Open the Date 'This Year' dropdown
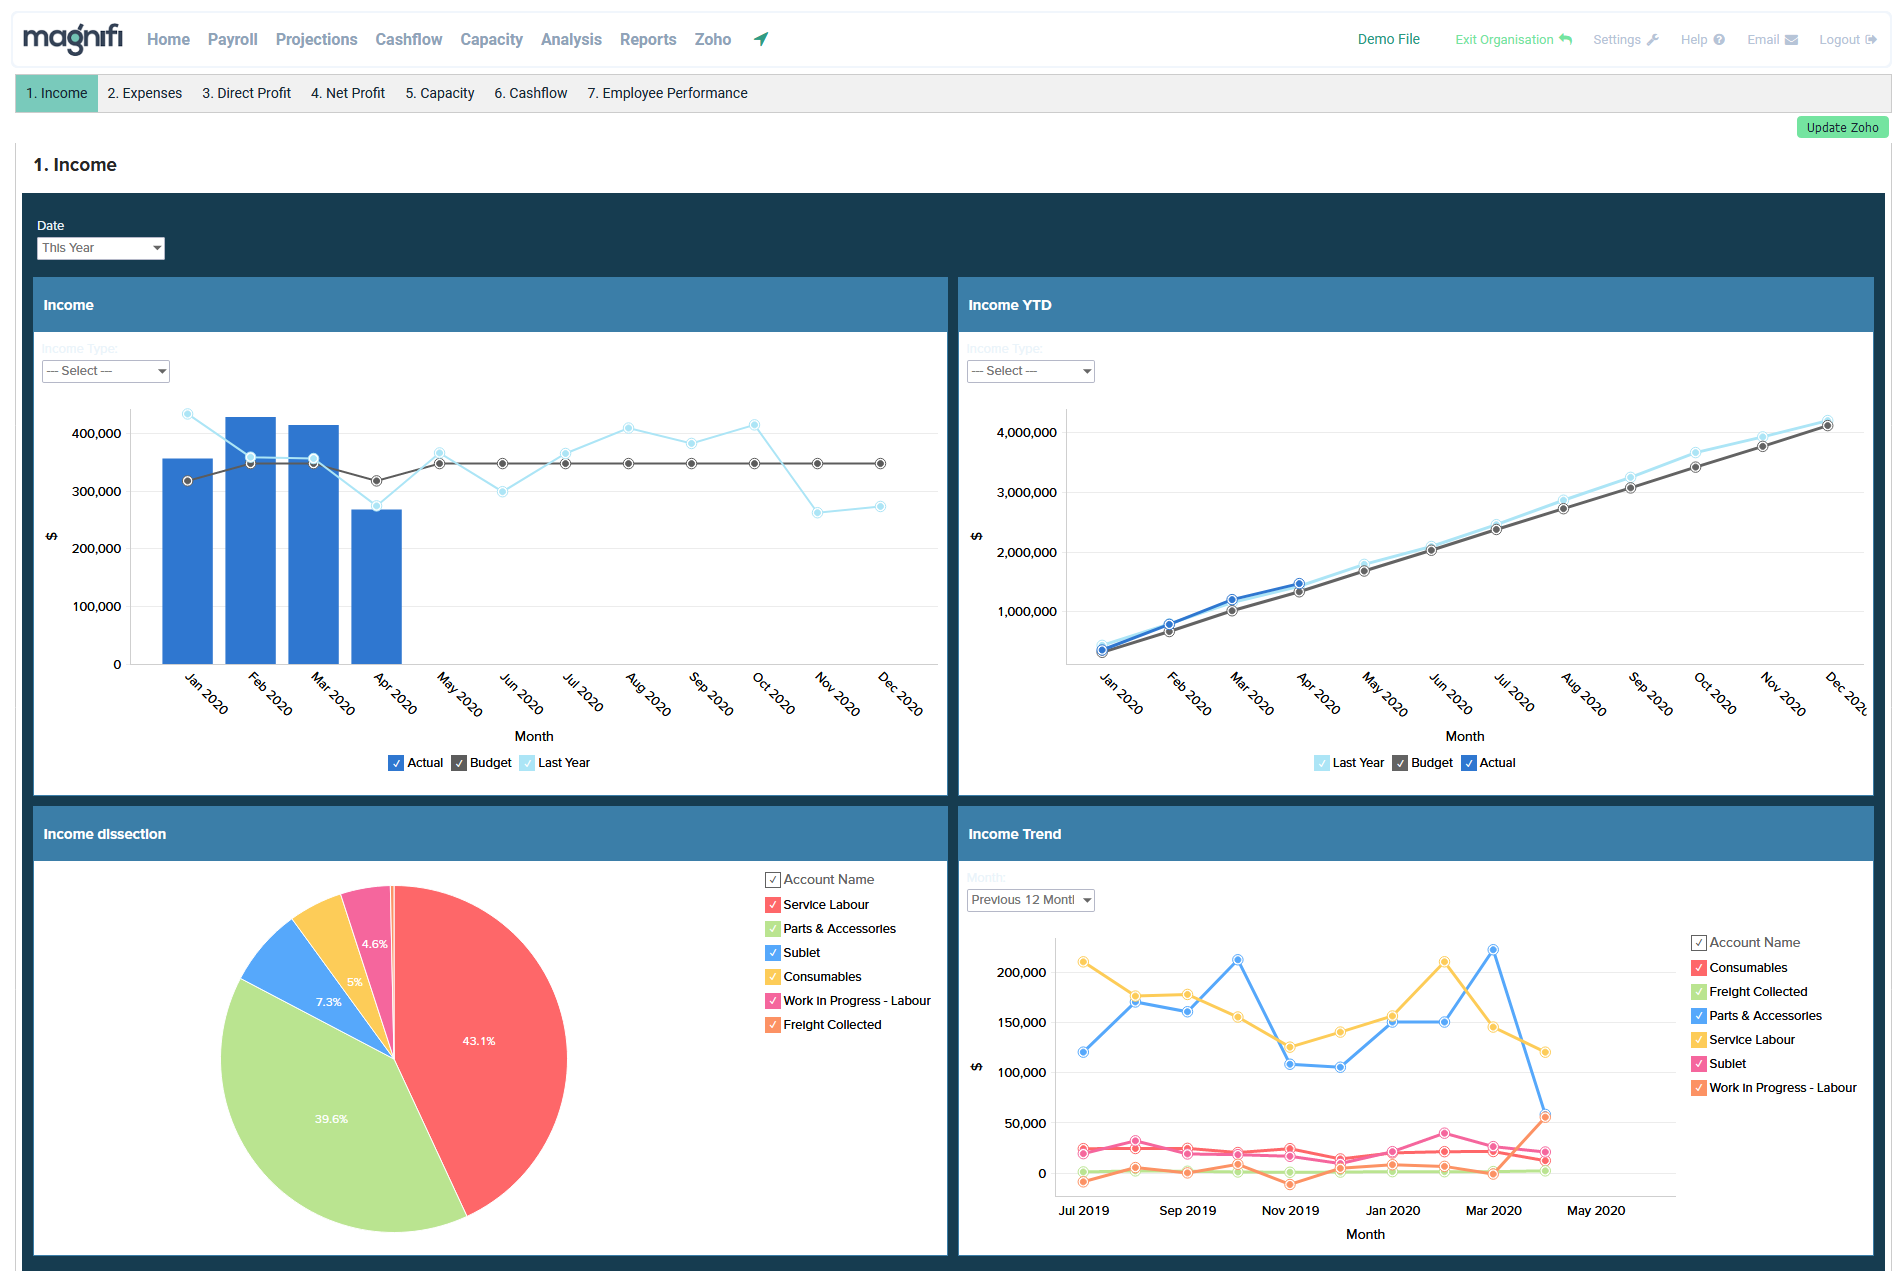This screenshot has height=1271, width=1902. [x=100, y=248]
